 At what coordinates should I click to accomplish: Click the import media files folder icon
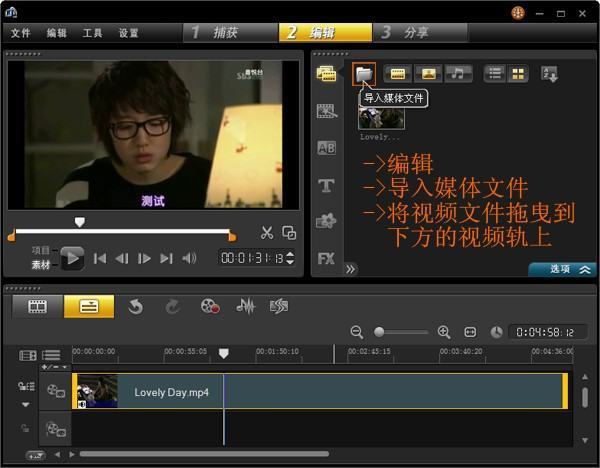pos(364,73)
